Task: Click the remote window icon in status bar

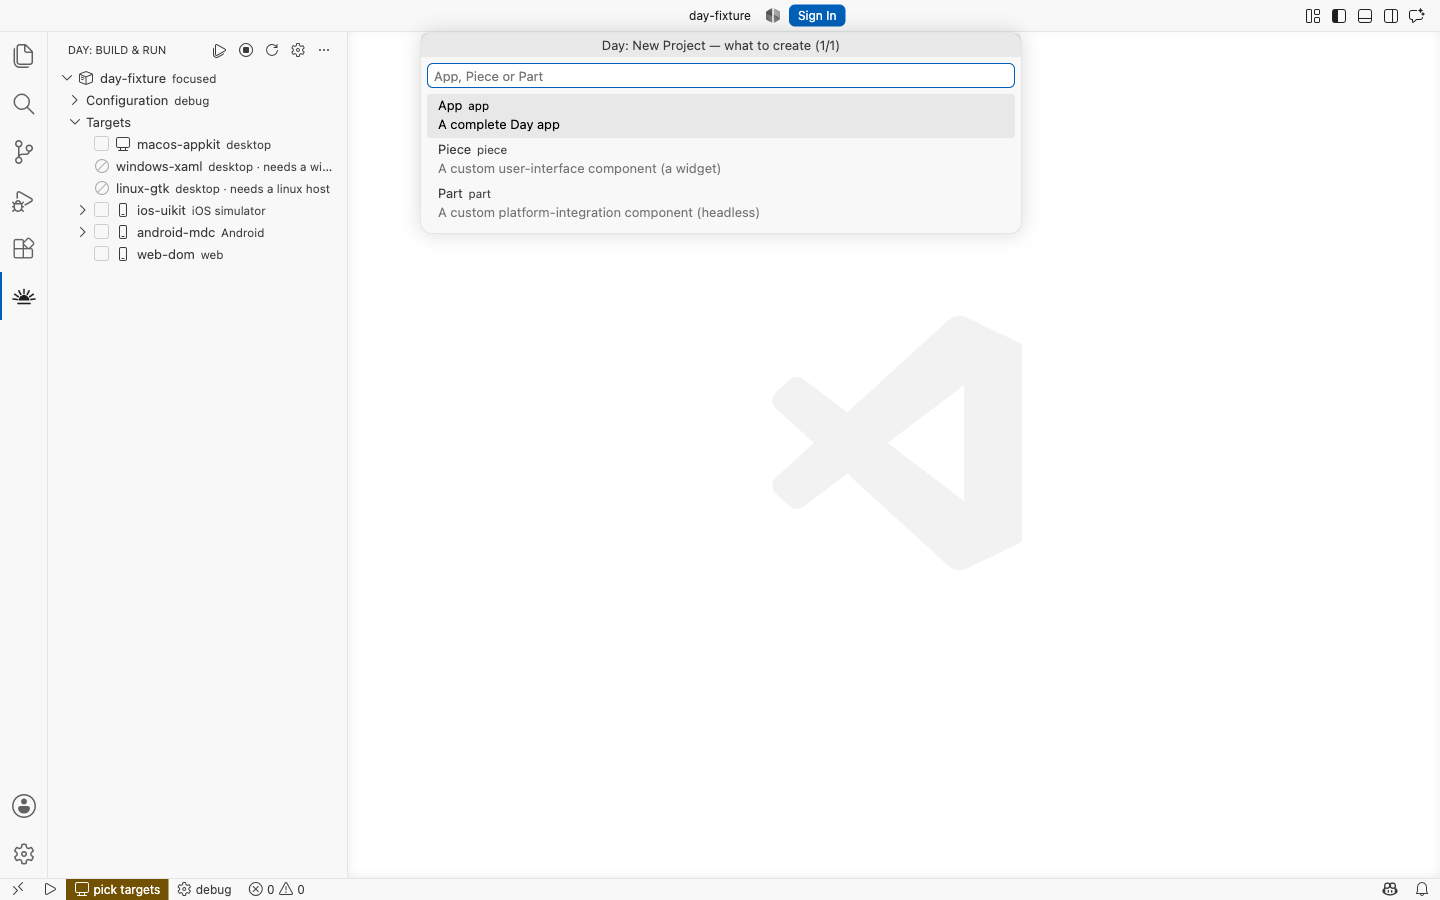Action: 18,889
